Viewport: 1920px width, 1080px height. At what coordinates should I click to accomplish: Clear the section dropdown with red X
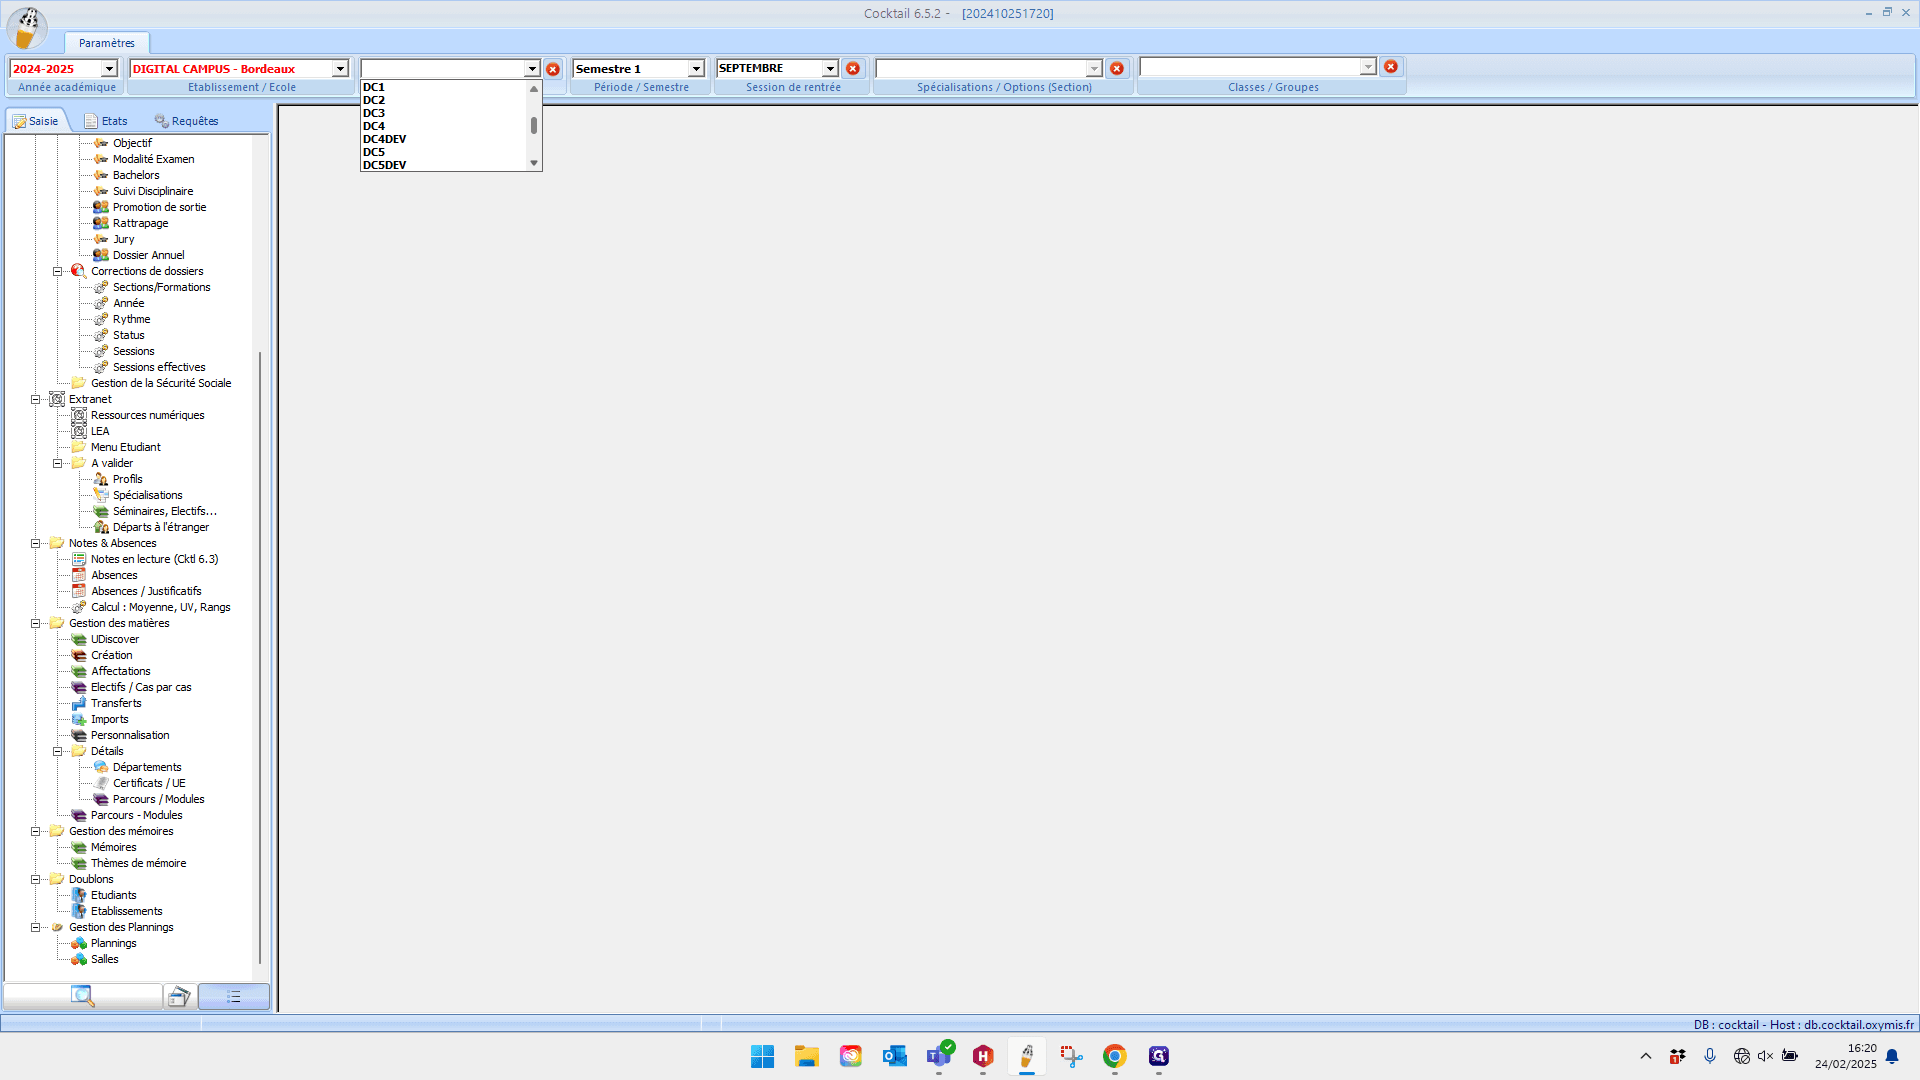[x=553, y=69]
